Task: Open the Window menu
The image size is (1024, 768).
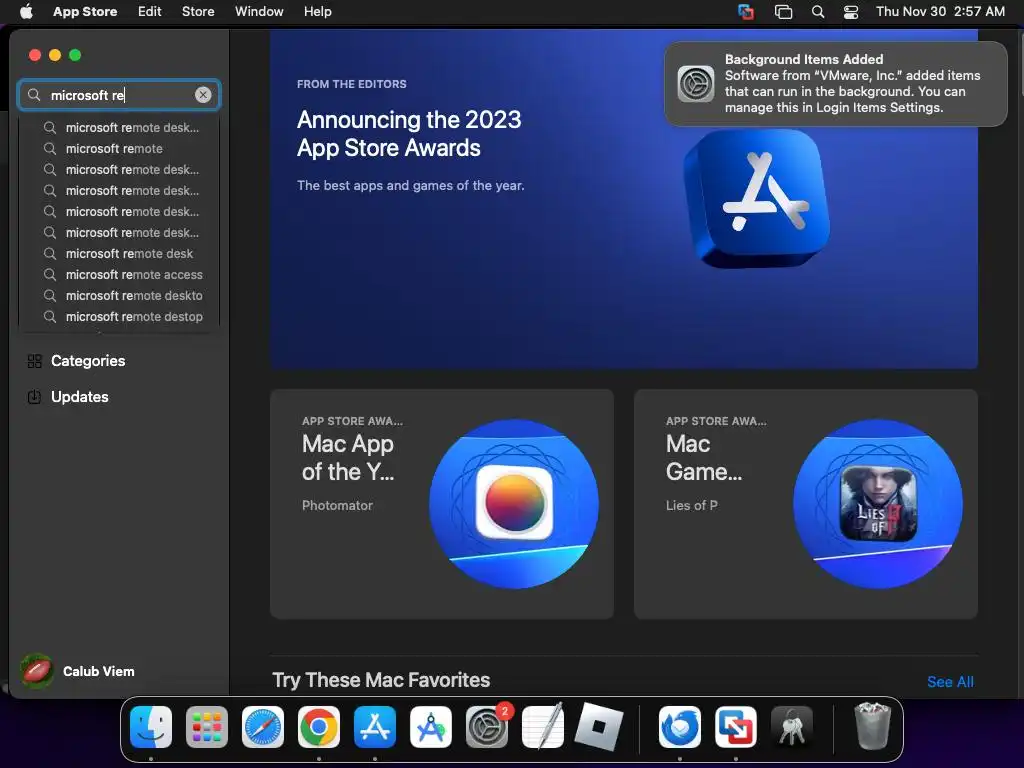Action: click(x=259, y=11)
